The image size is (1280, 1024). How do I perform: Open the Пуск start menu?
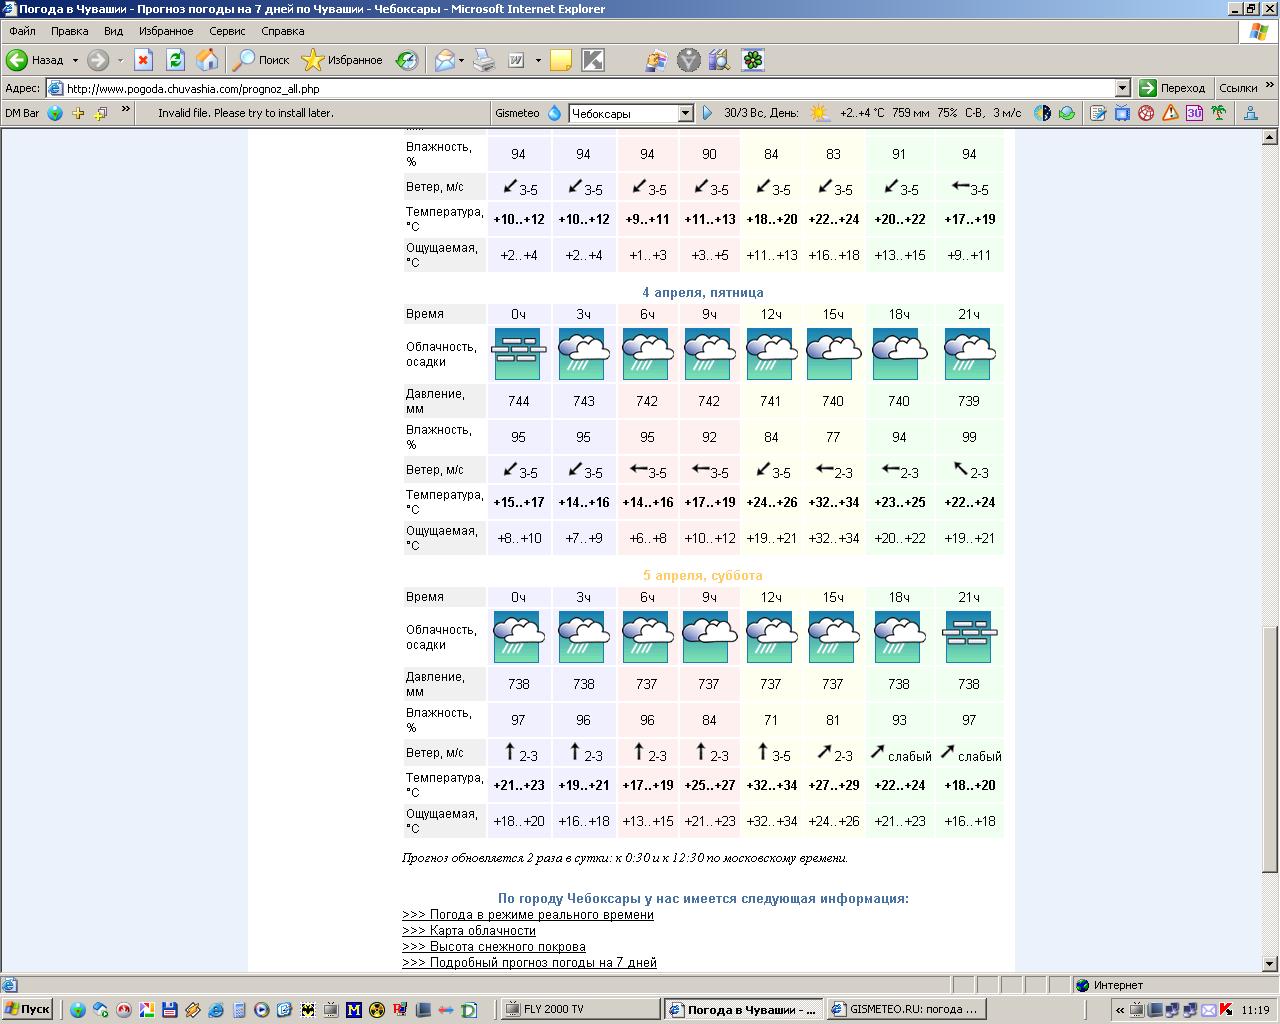pyautogui.click(x=27, y=1009)
